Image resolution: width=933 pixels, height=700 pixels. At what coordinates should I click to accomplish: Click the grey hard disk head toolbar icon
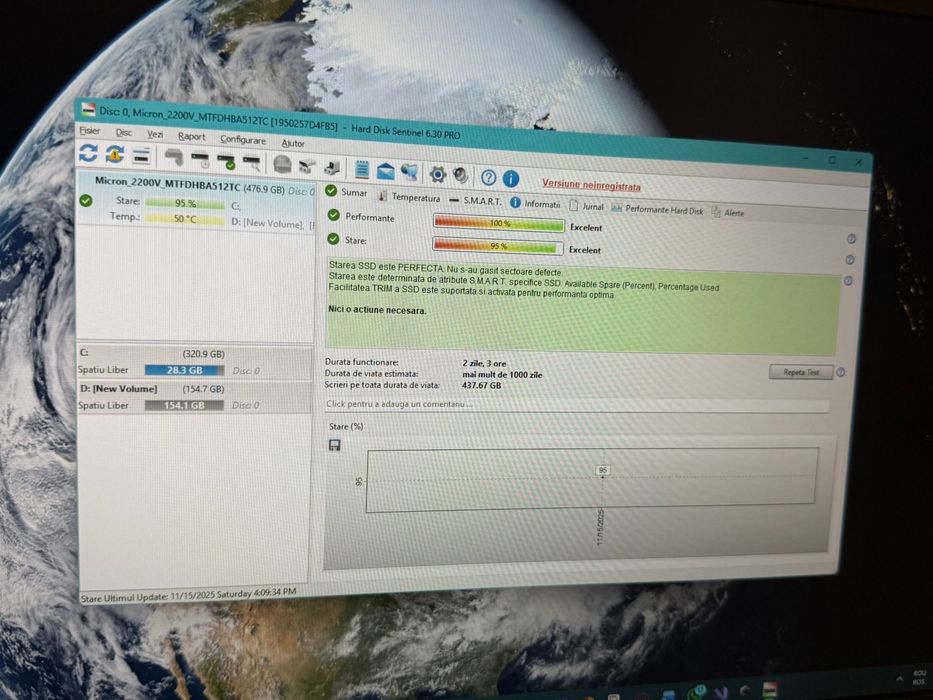click(173, 158)
